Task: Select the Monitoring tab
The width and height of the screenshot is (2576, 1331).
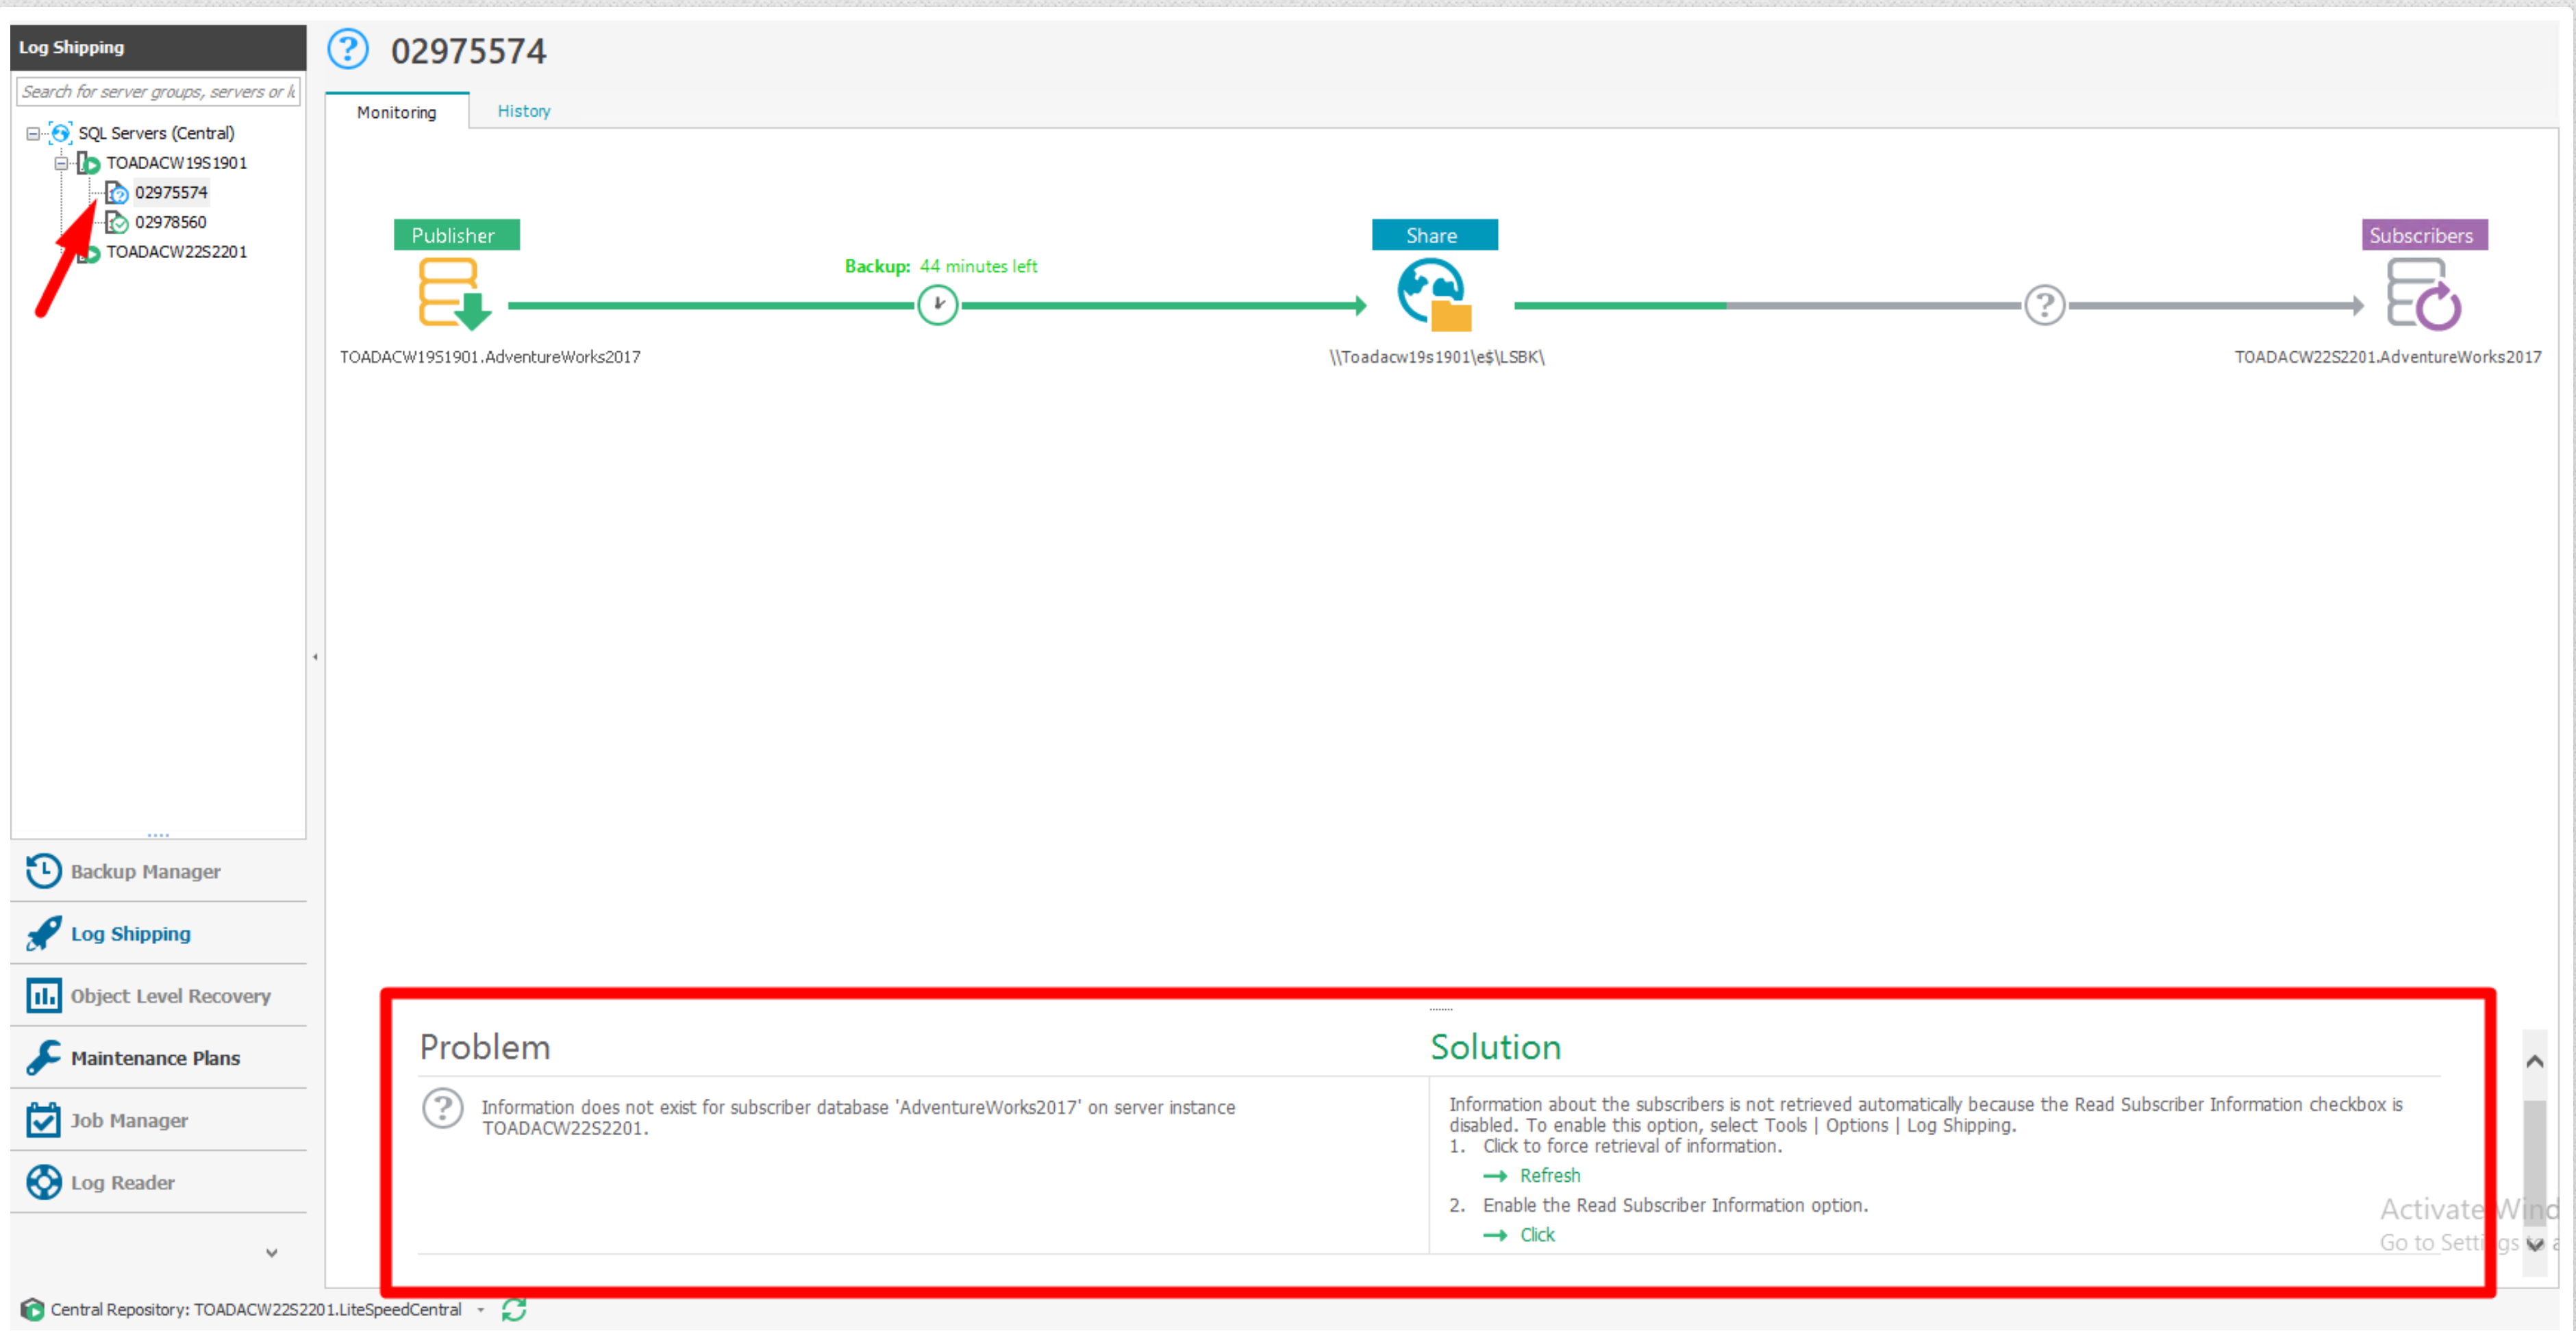Action: click(x=396, y=112)
